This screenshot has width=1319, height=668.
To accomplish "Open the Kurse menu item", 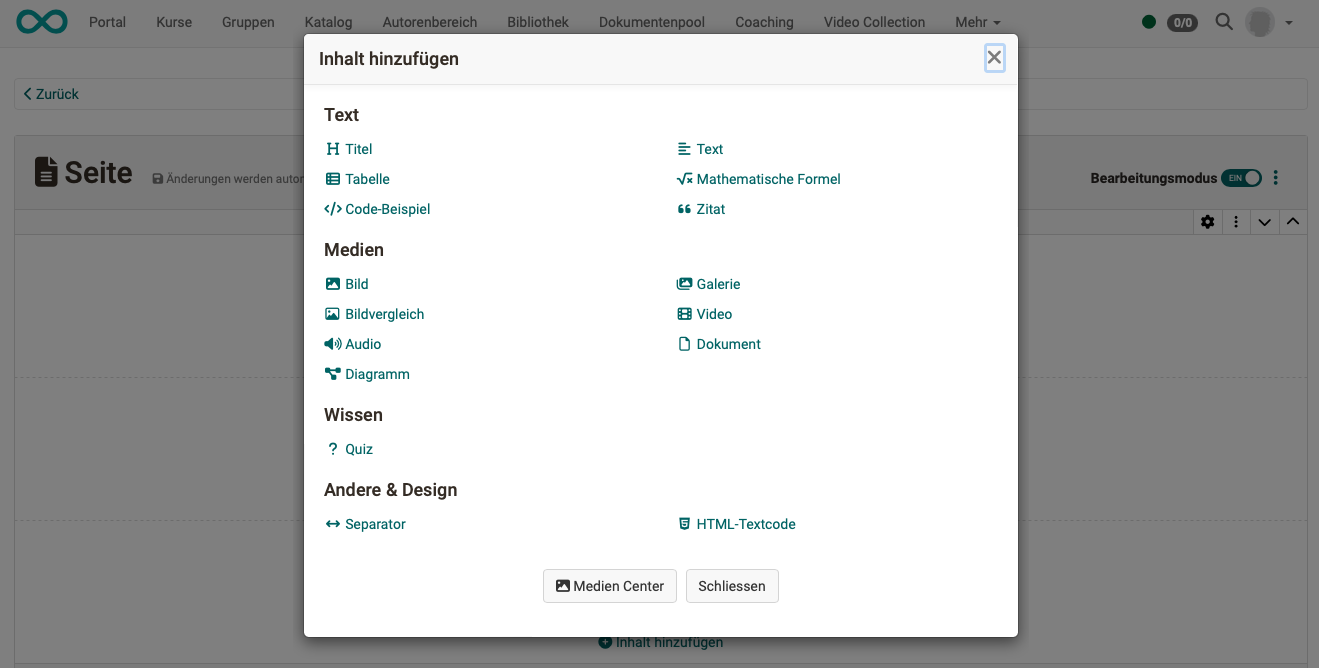I will click(173, 22).
